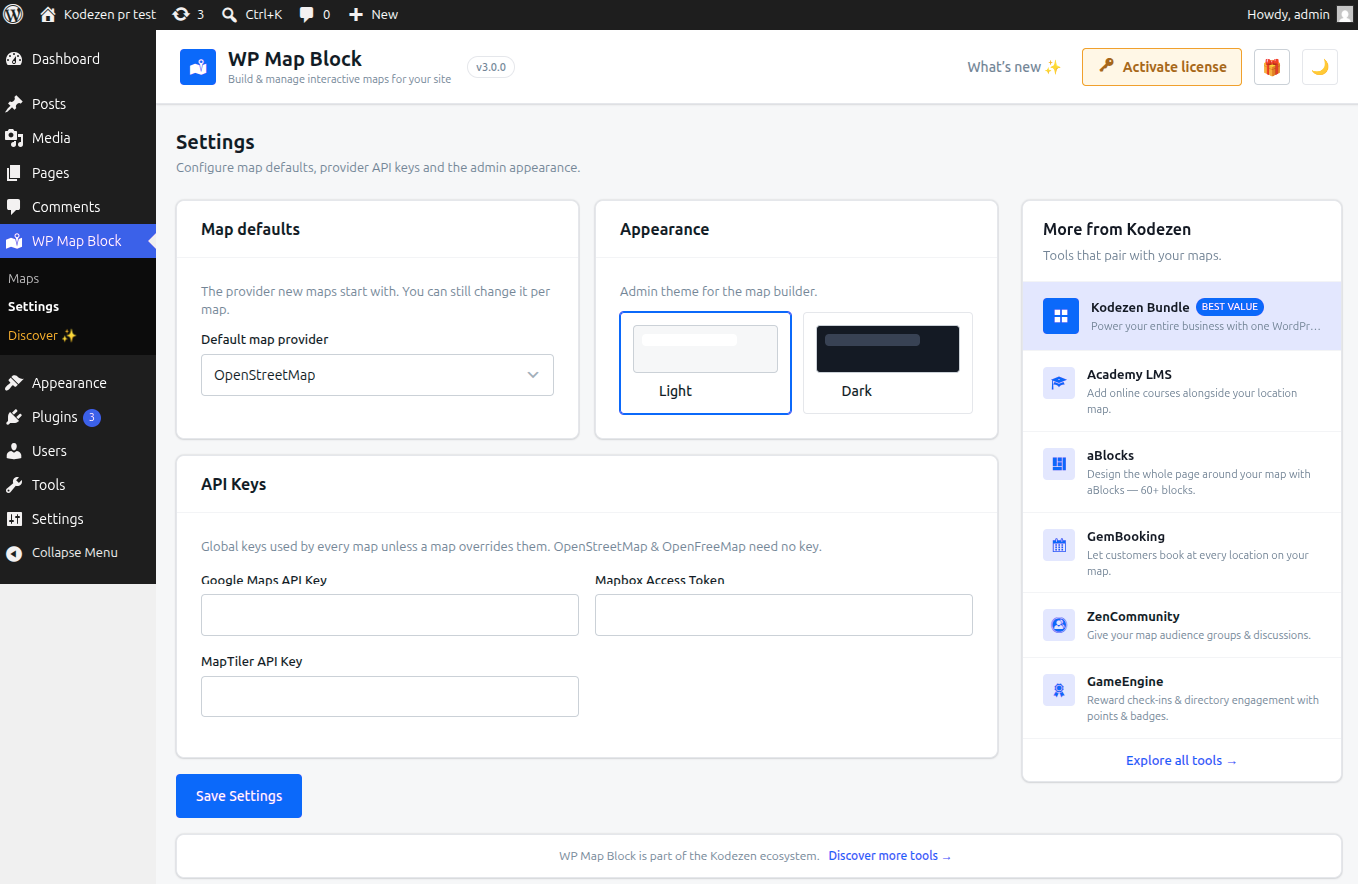Click the Tools wrench icon
The width and height of the screenshot is (1358, 884).
click(x=14, y=485)
